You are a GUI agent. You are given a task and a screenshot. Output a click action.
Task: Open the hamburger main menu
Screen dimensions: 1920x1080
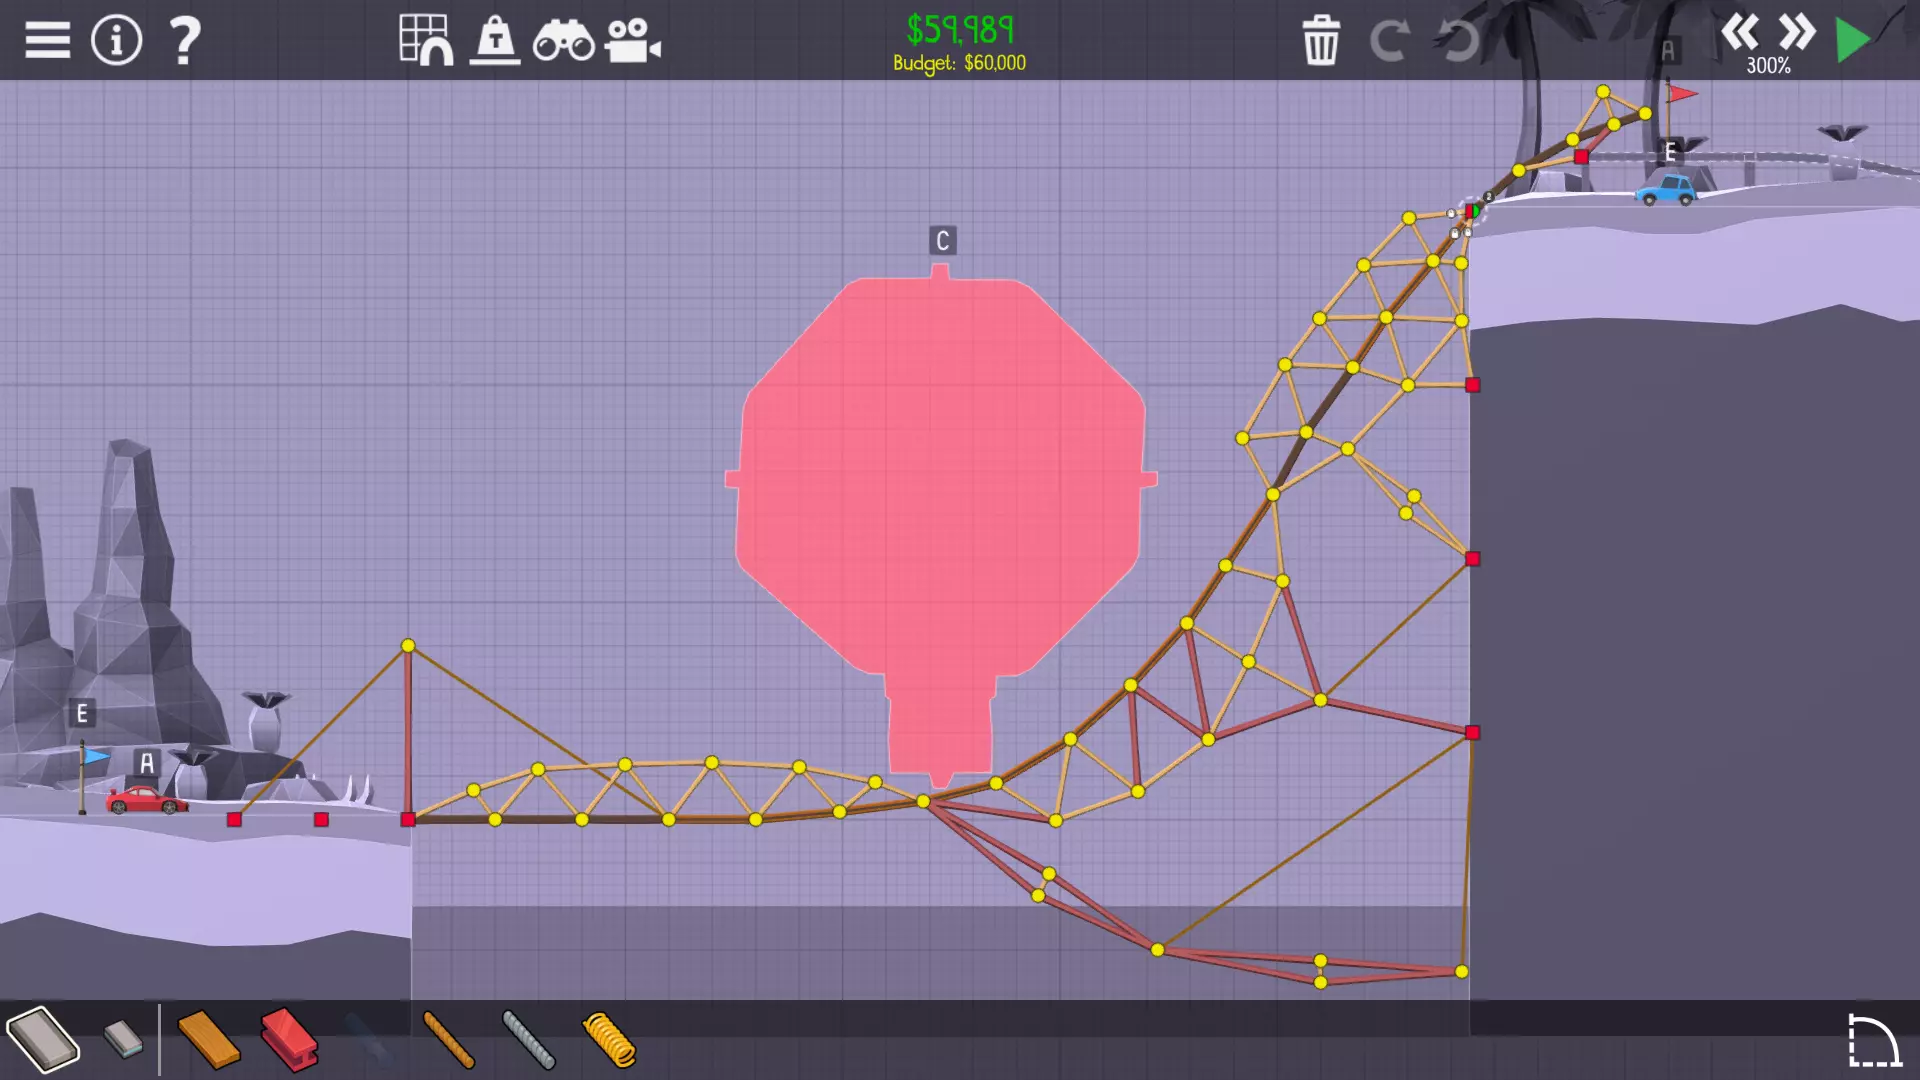tap(47, 41)
